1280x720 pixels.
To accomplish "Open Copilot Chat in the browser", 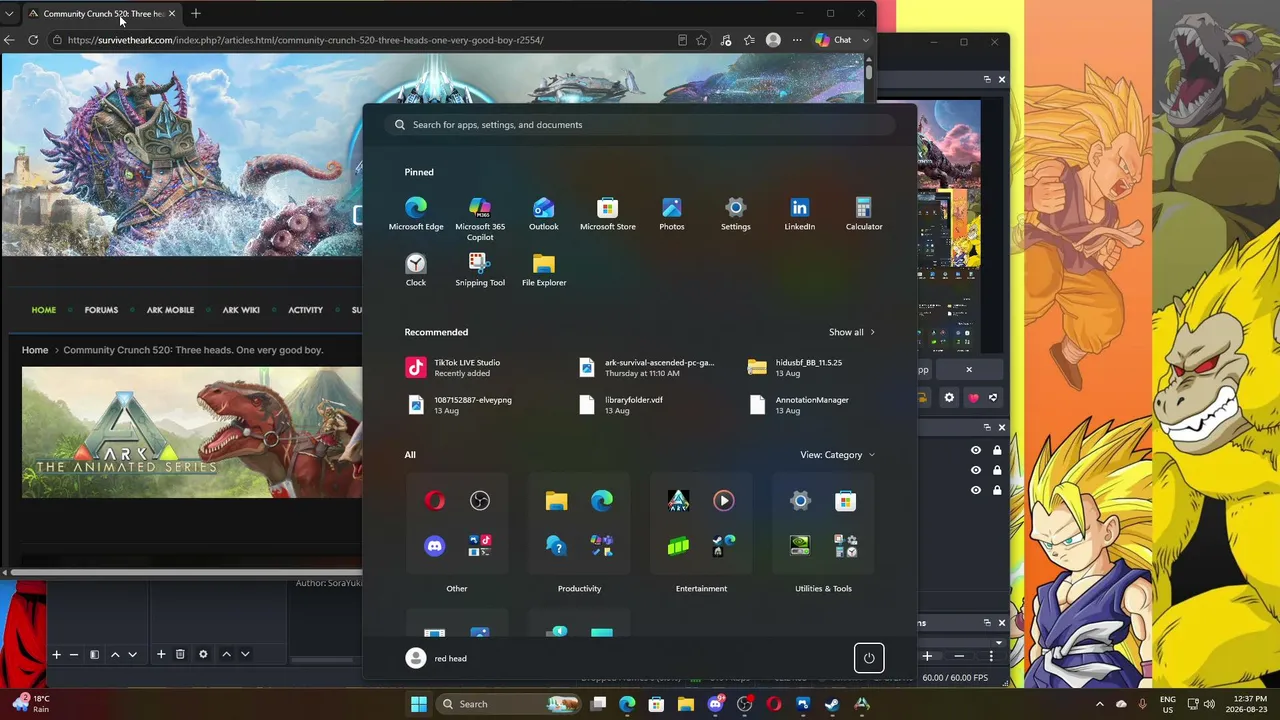I will point(833,40).
